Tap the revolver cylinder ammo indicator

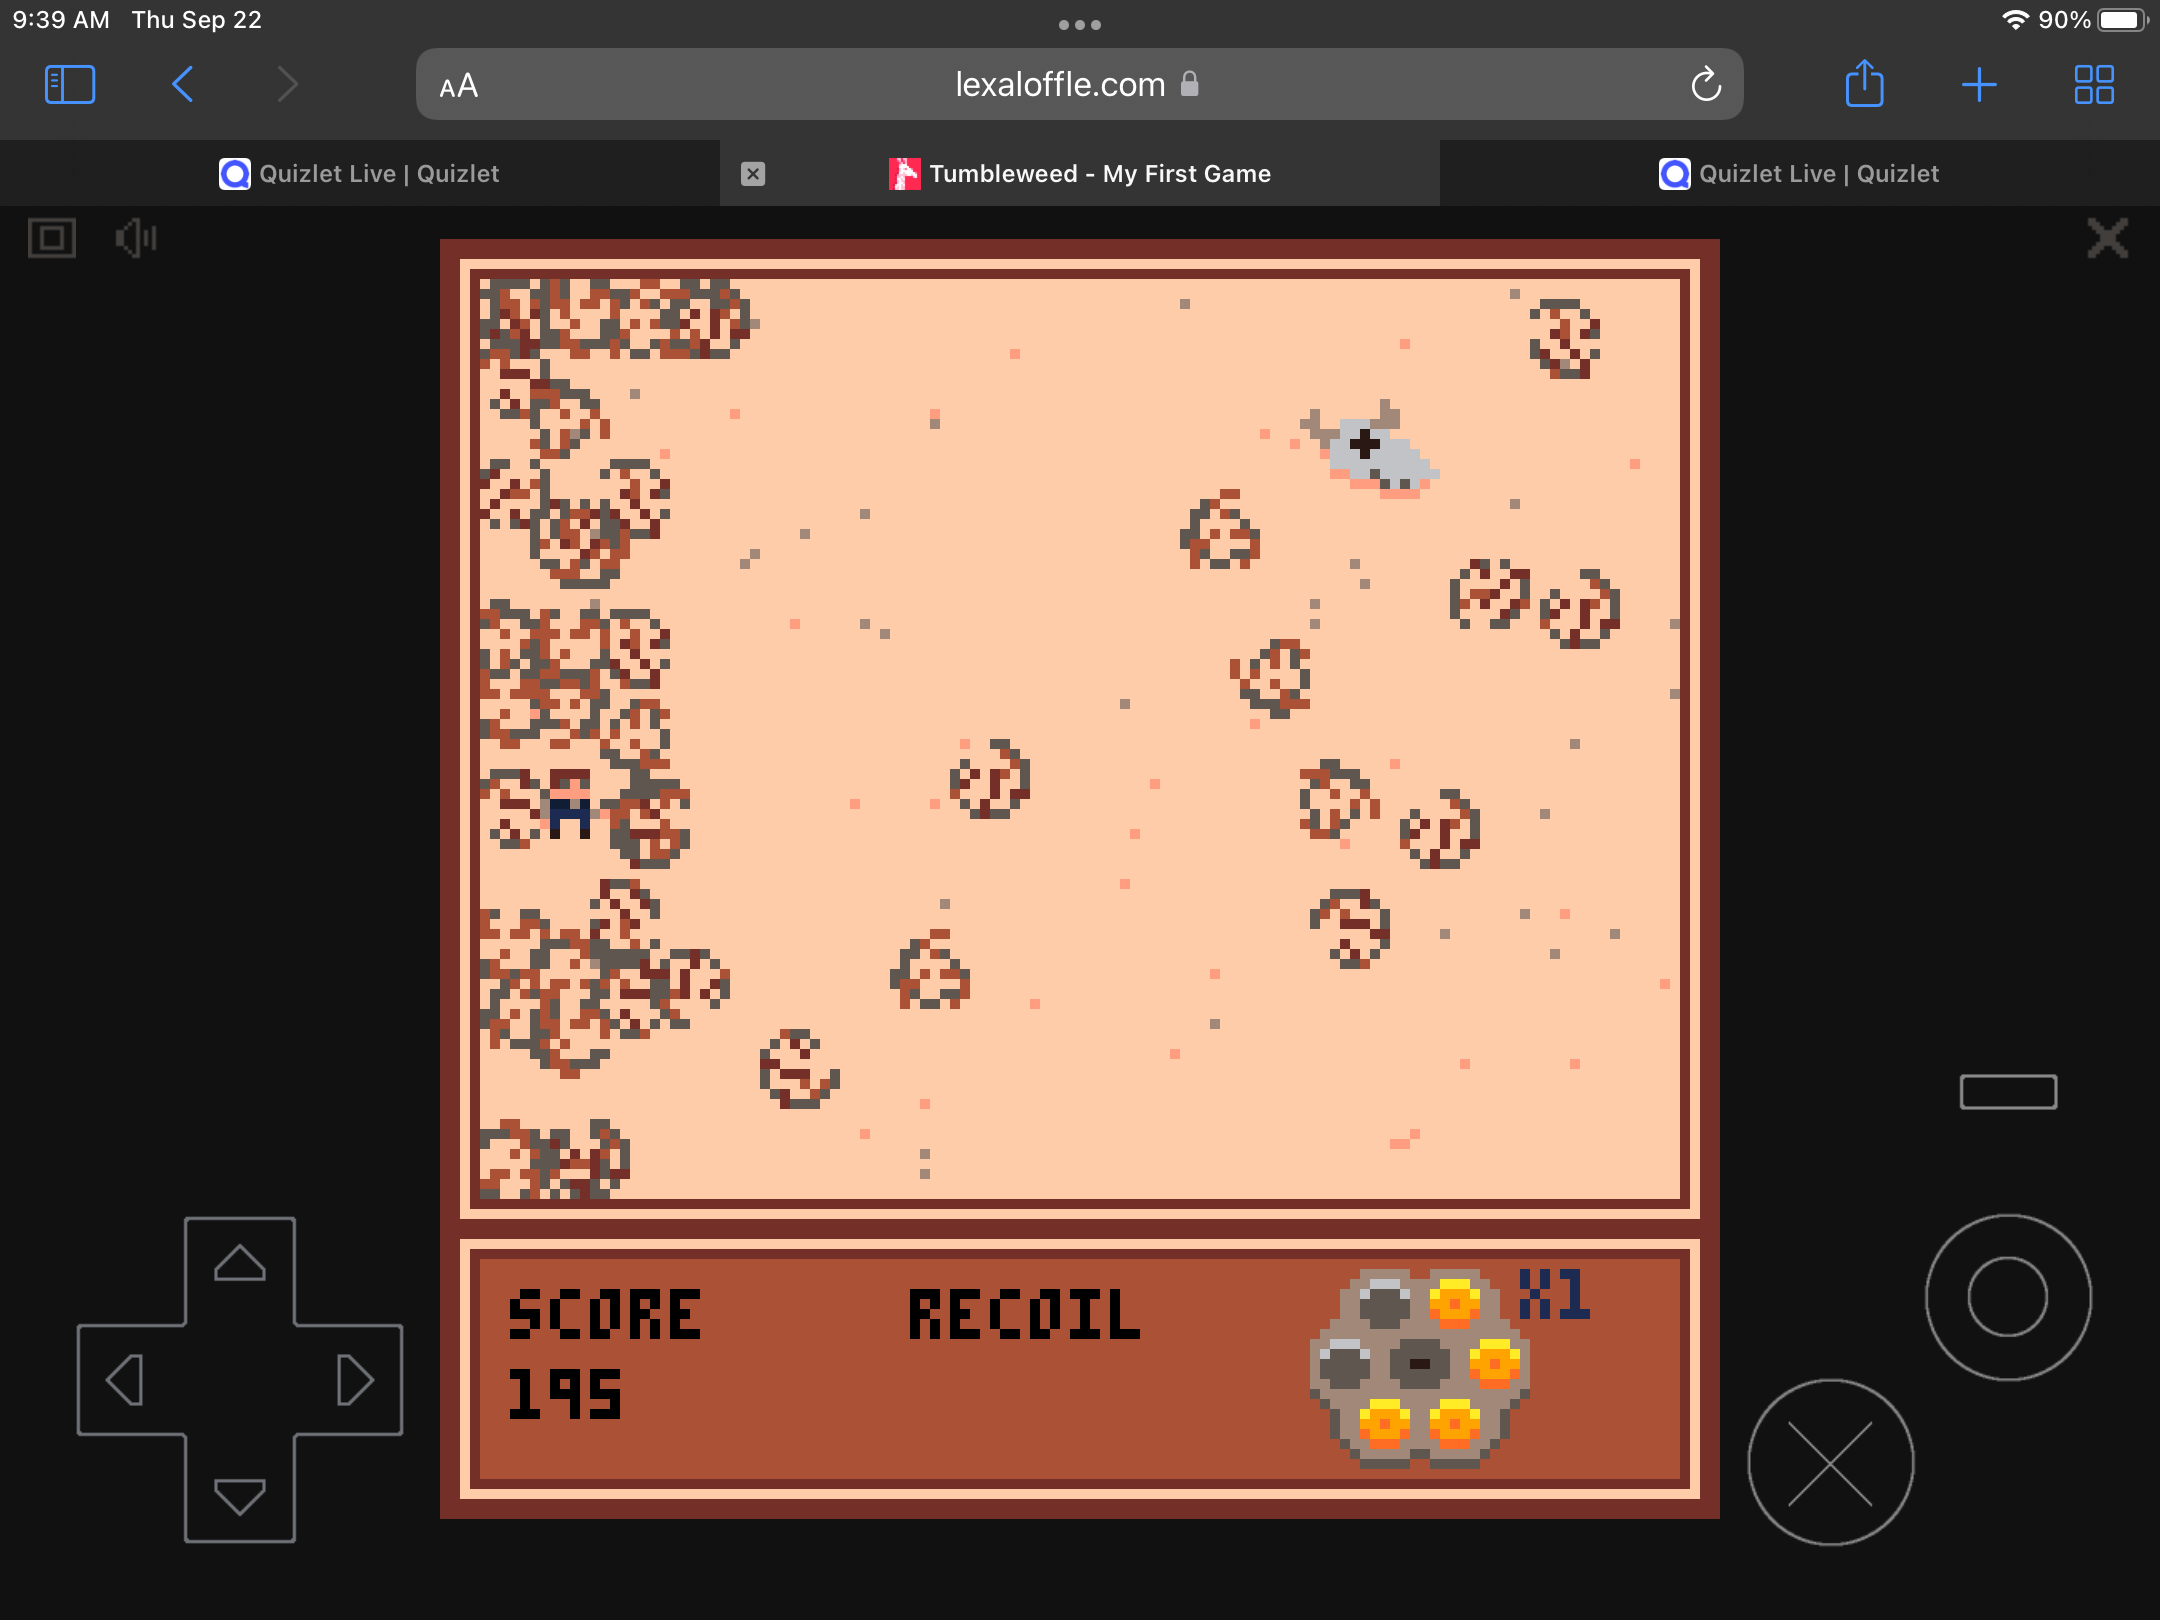pyautogui.click(x=1419, y=1368)
